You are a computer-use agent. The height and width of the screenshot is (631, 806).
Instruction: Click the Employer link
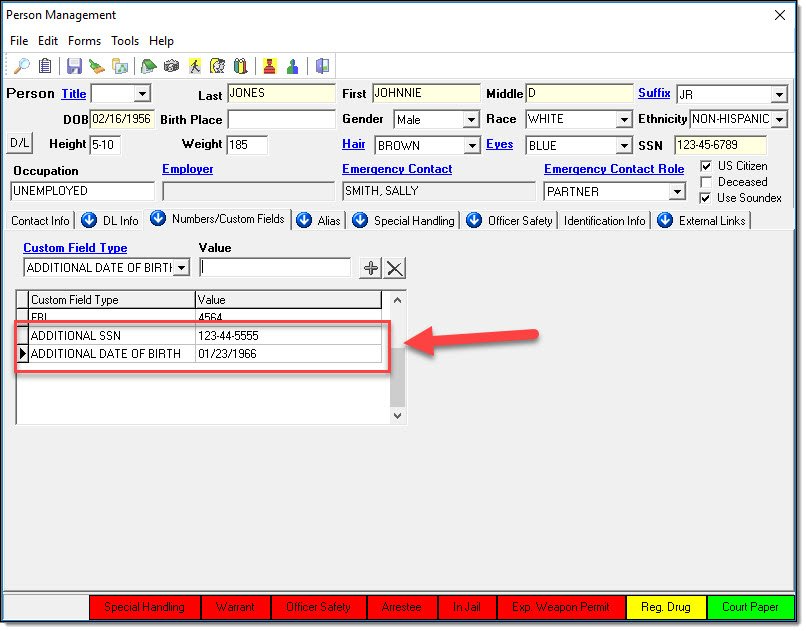click(187, 170)
